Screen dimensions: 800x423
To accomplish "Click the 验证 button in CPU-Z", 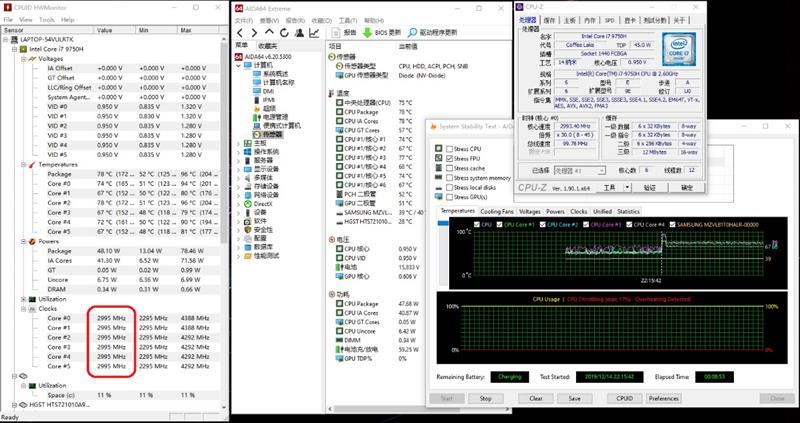I will (649, 188).
